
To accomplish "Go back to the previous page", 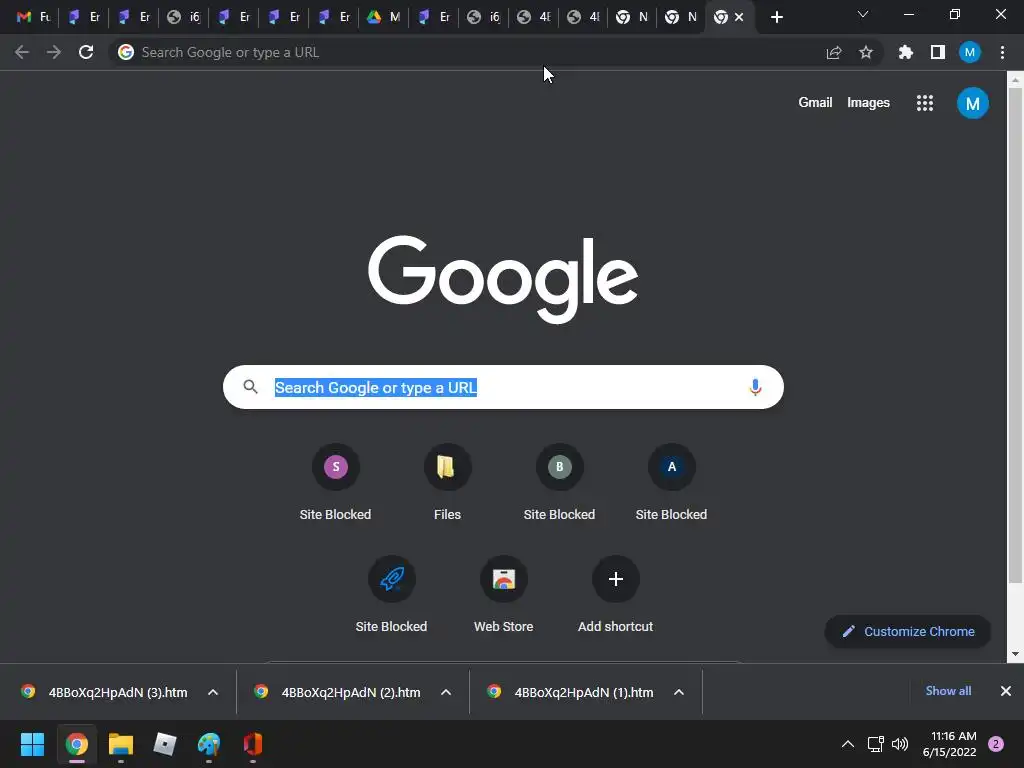I will click(22, 52).
